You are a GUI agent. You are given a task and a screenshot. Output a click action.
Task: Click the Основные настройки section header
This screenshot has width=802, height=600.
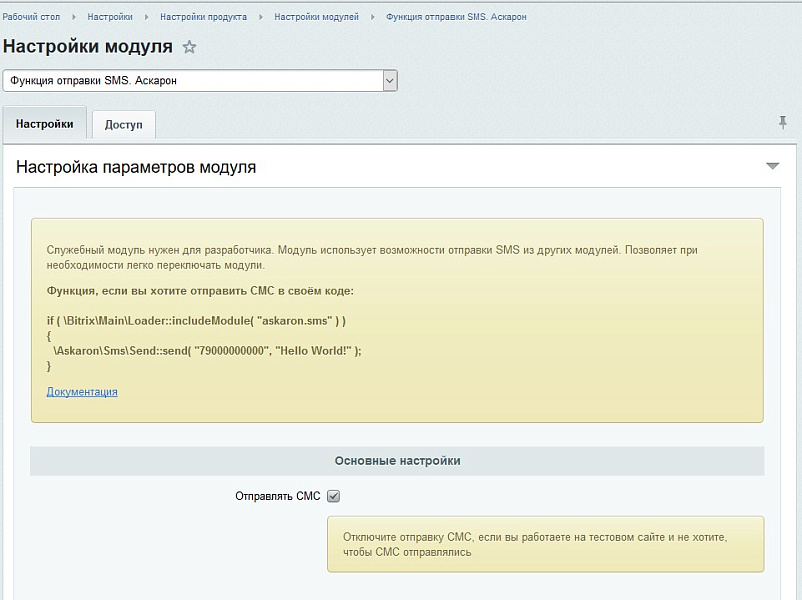[x=400, y=458]
